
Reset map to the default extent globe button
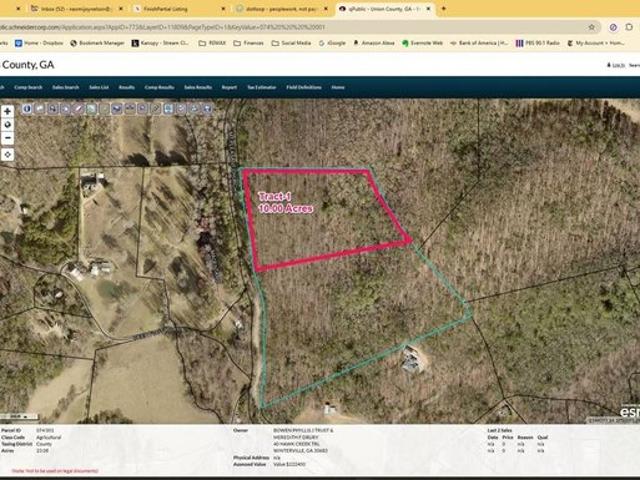tap(7, 124)
